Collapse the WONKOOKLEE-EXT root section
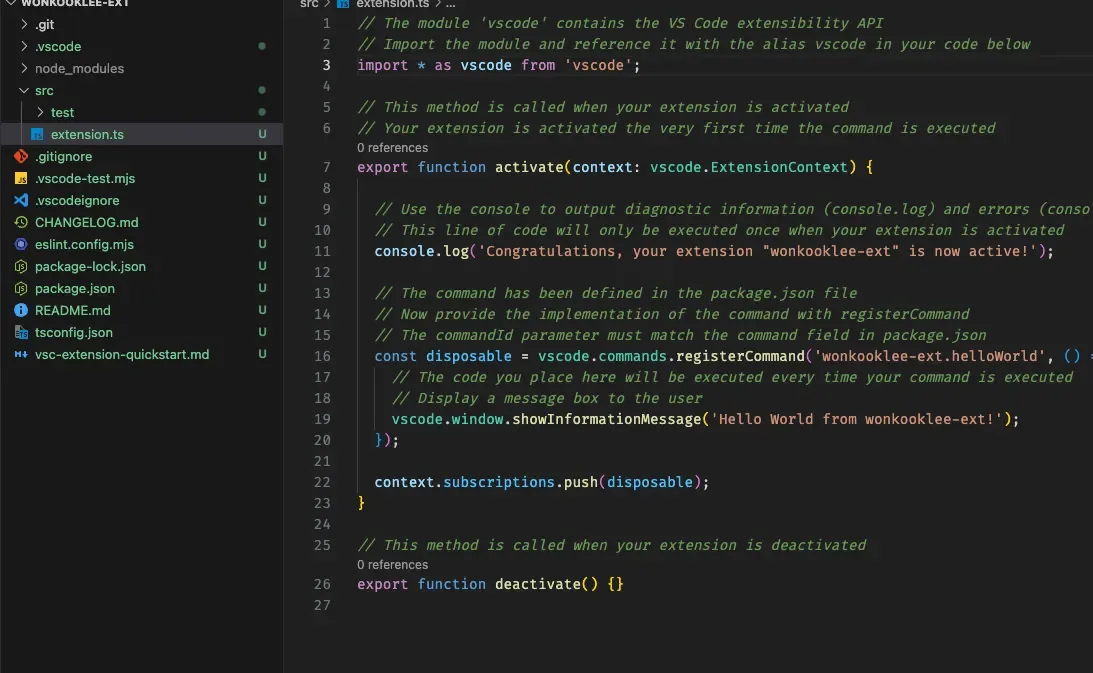Screen dimensions: 1093x673 (x=11, y=3)
